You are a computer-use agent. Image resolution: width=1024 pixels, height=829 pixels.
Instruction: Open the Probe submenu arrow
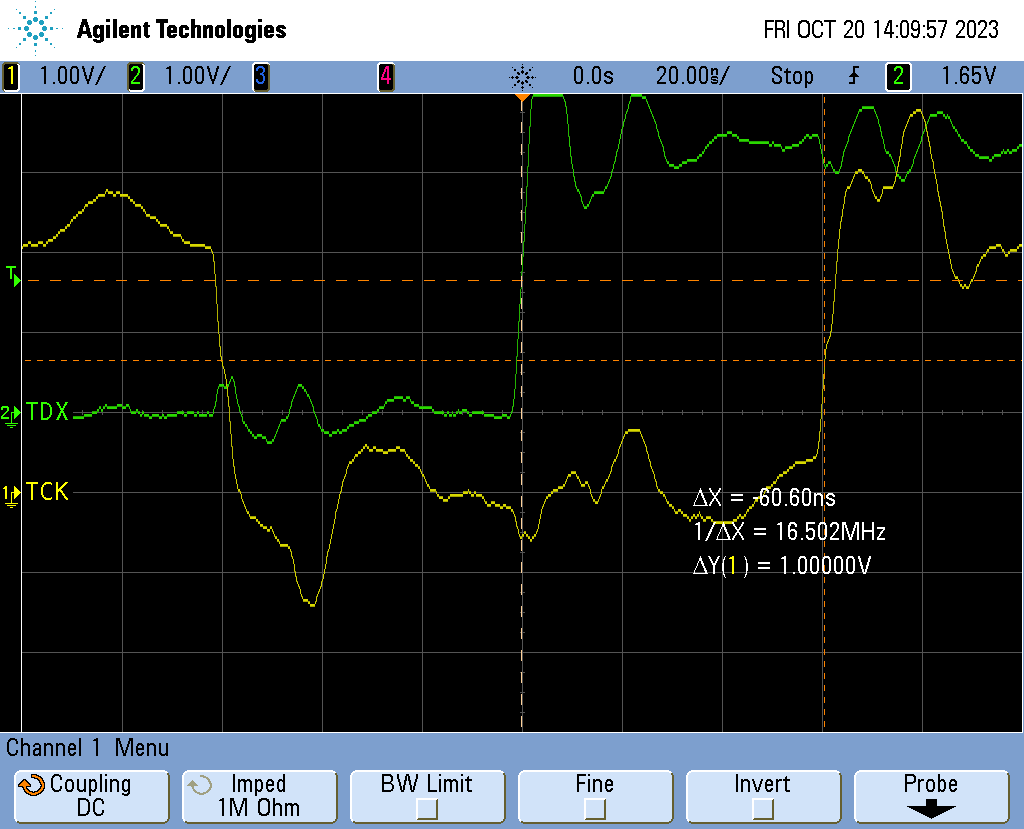(x=930, y=809)
